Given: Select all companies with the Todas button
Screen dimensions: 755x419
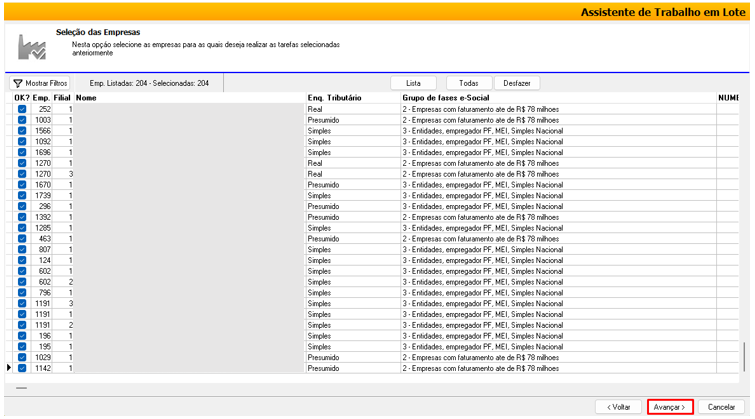Looking at the screenshot, I should tap(468, 83).
